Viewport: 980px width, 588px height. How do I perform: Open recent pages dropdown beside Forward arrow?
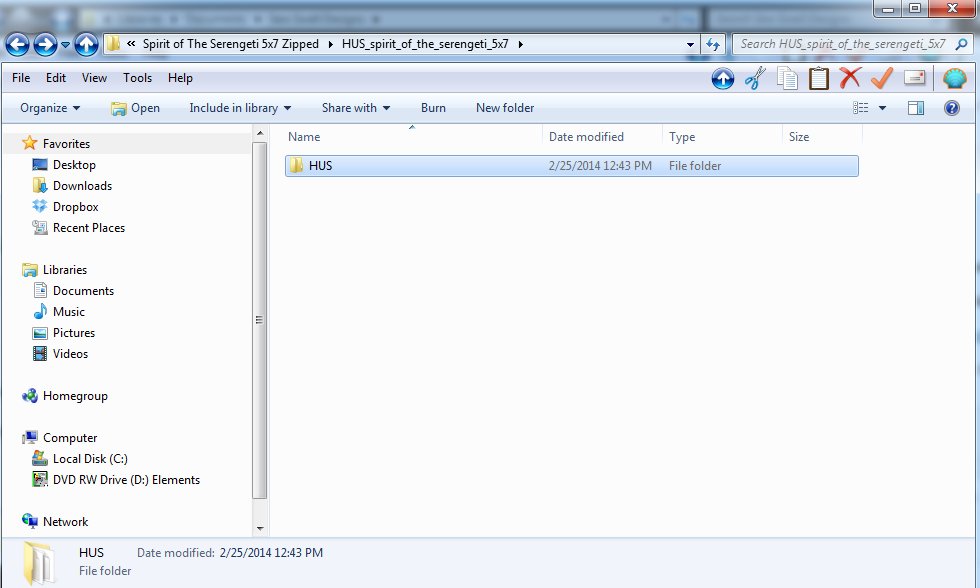tap(65, 45)
